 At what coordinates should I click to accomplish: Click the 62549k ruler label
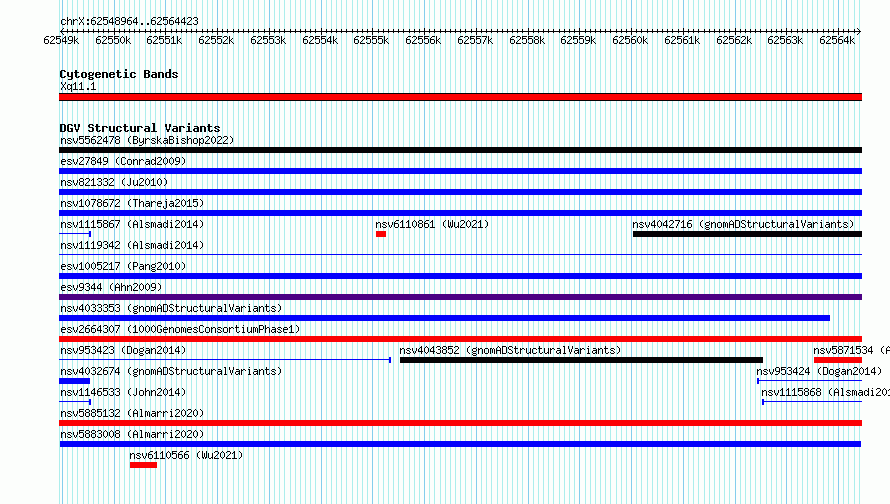[x=61, y=40]
